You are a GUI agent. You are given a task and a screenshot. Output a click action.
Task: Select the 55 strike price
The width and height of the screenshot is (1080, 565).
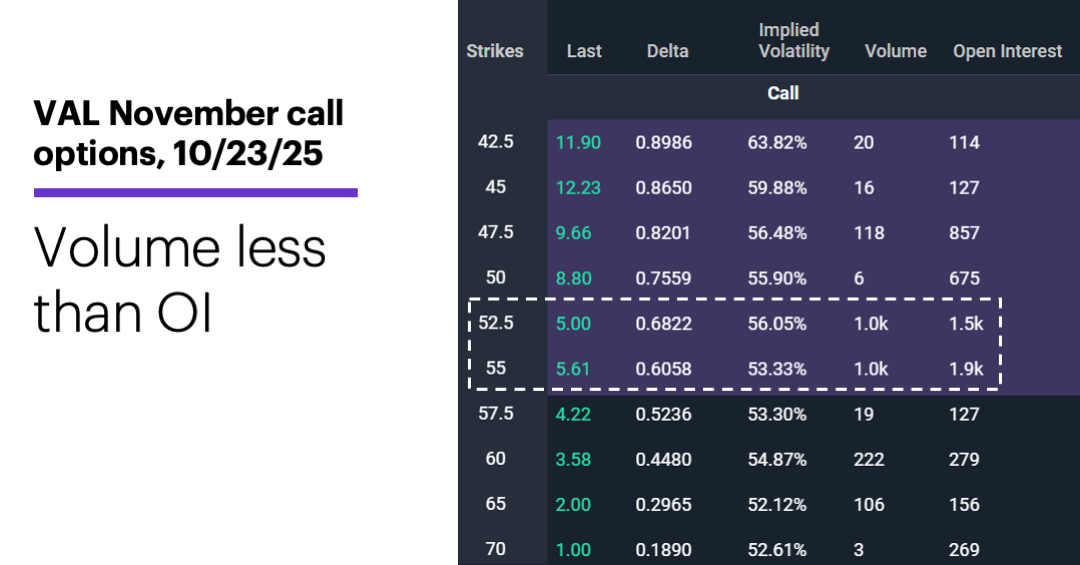[x=495, y=368]
